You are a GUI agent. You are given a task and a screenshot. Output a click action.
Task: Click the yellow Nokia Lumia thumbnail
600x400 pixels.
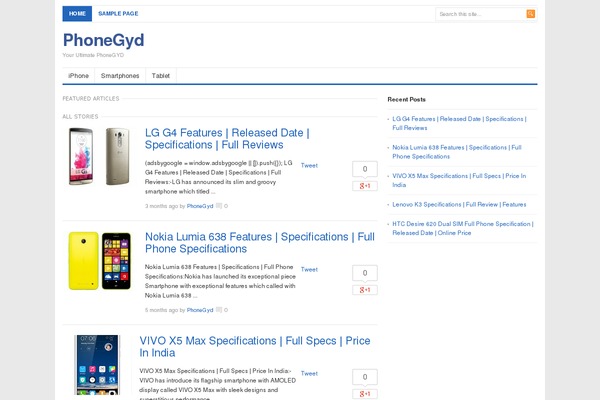point(99,261)
